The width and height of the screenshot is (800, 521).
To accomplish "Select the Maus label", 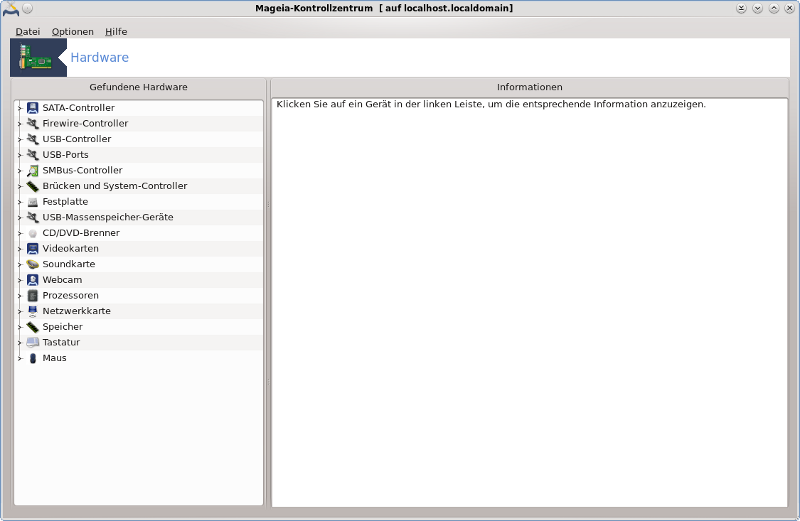I will coord(55,358).
